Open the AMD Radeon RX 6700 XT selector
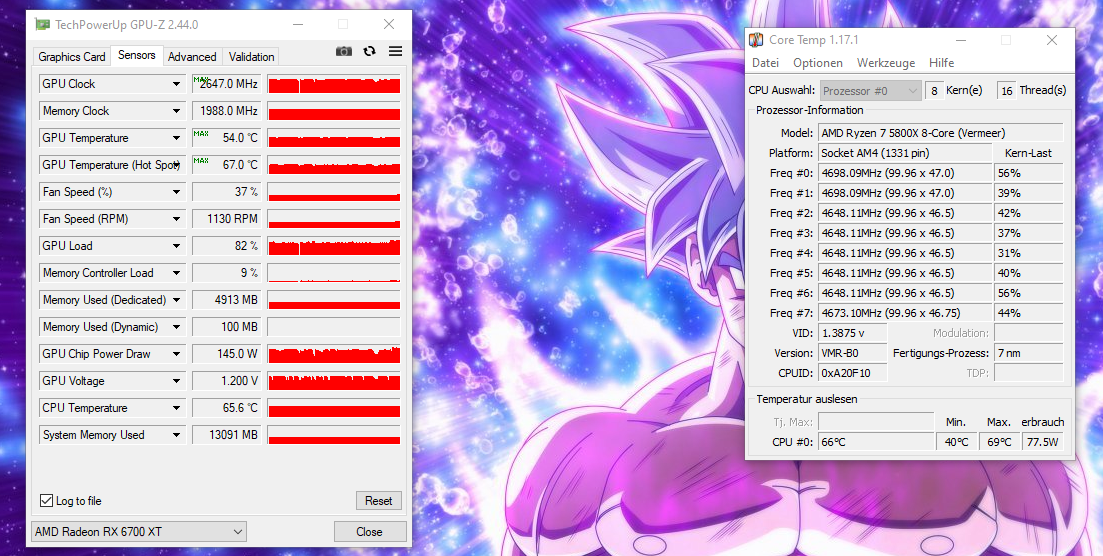 (139, 531)
